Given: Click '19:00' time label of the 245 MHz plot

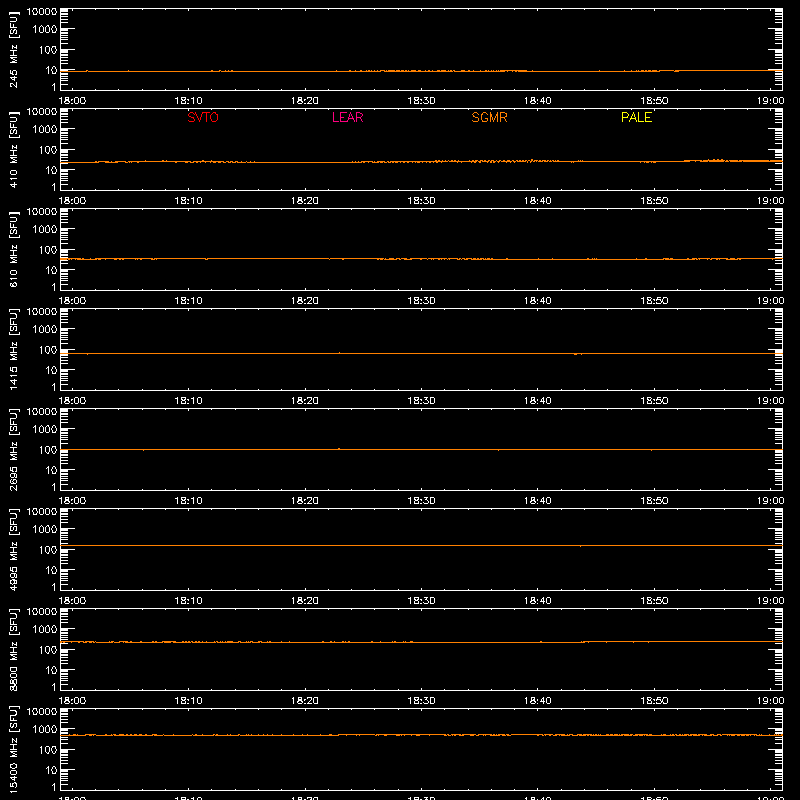Looking at the screenshot, I should (770, 101).
